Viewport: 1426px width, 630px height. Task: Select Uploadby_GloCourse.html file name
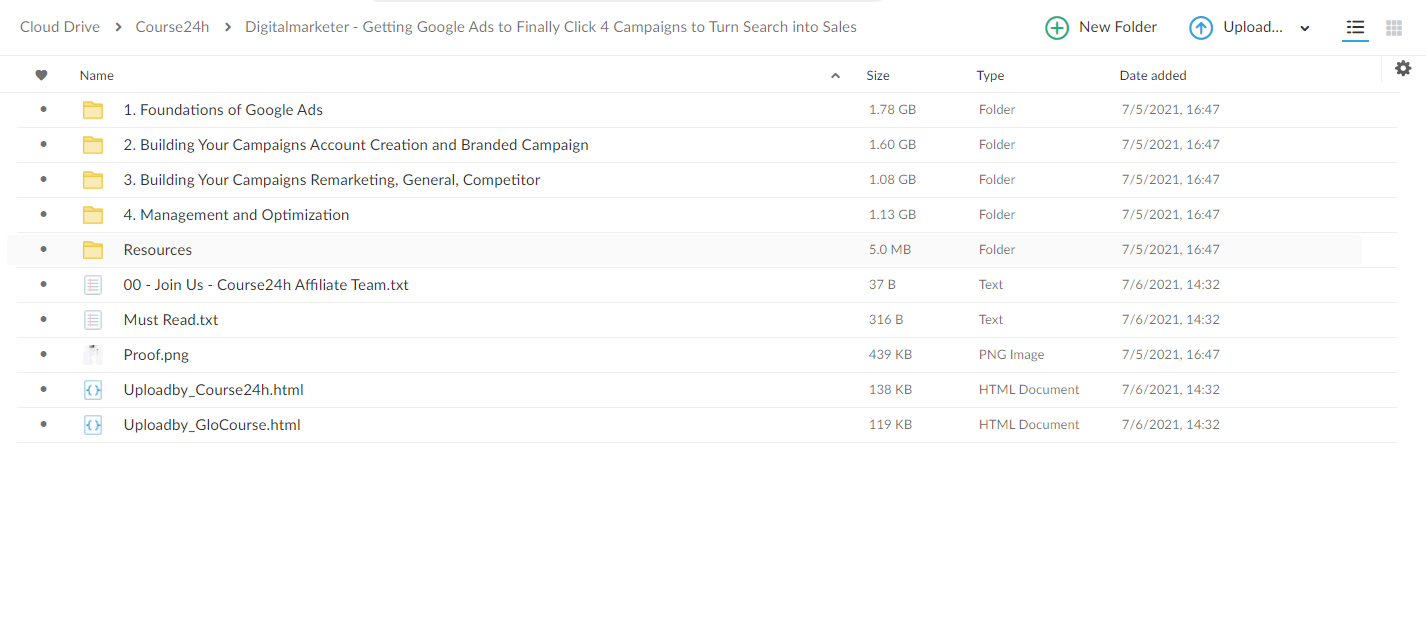click(x=212, y=425)
